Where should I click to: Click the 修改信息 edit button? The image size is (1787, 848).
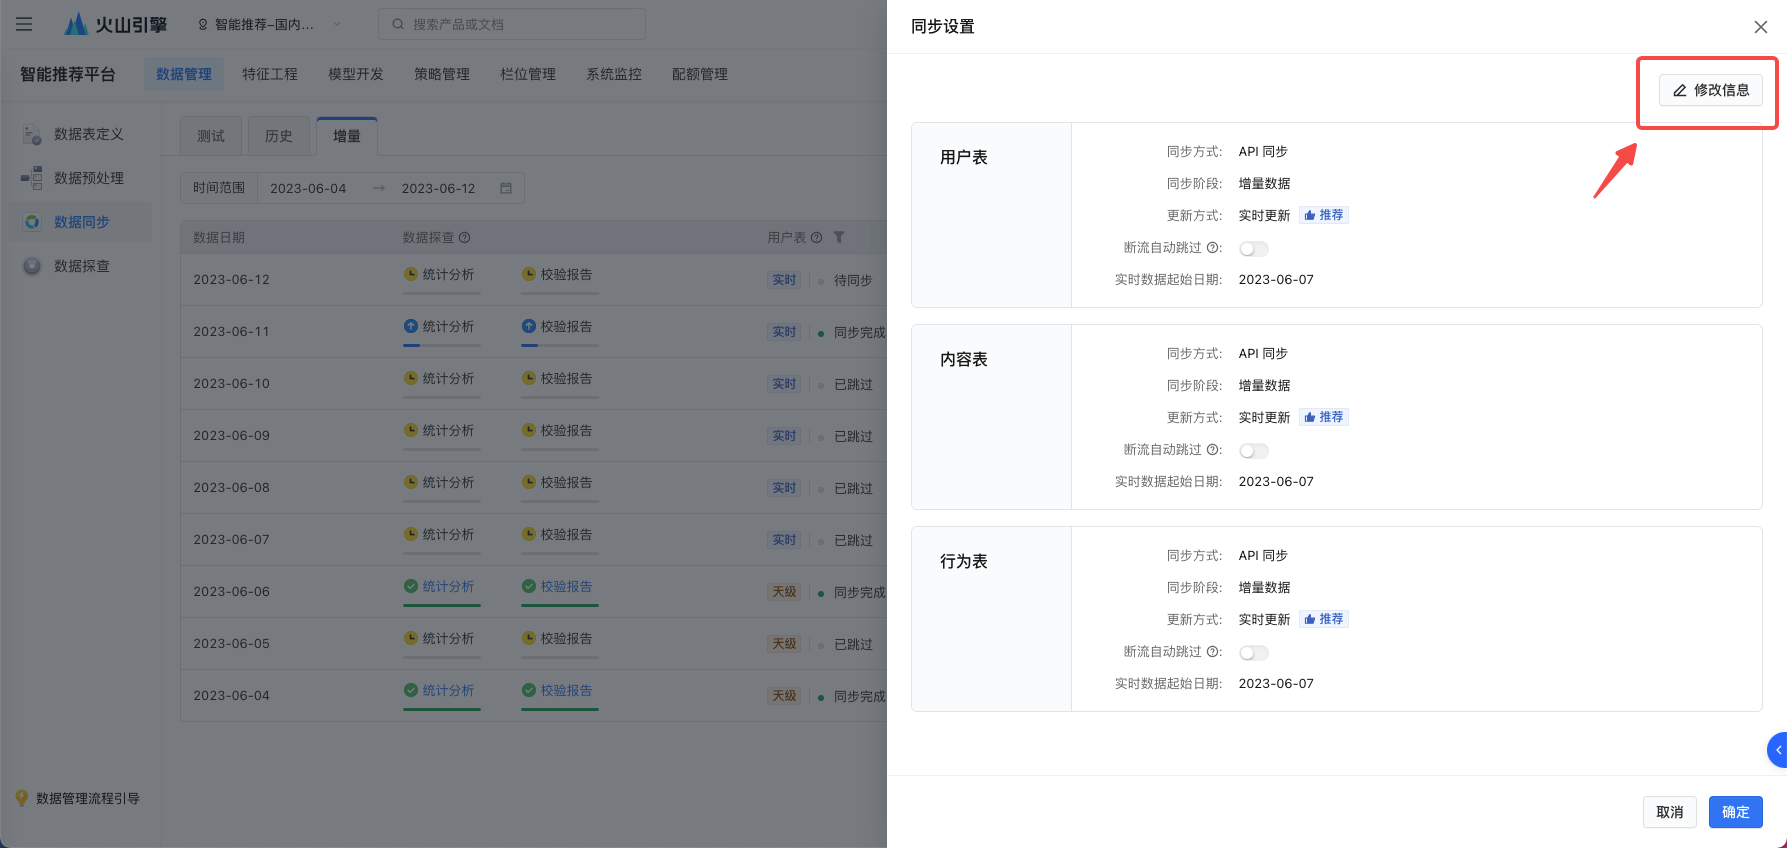click(1711, 90)
